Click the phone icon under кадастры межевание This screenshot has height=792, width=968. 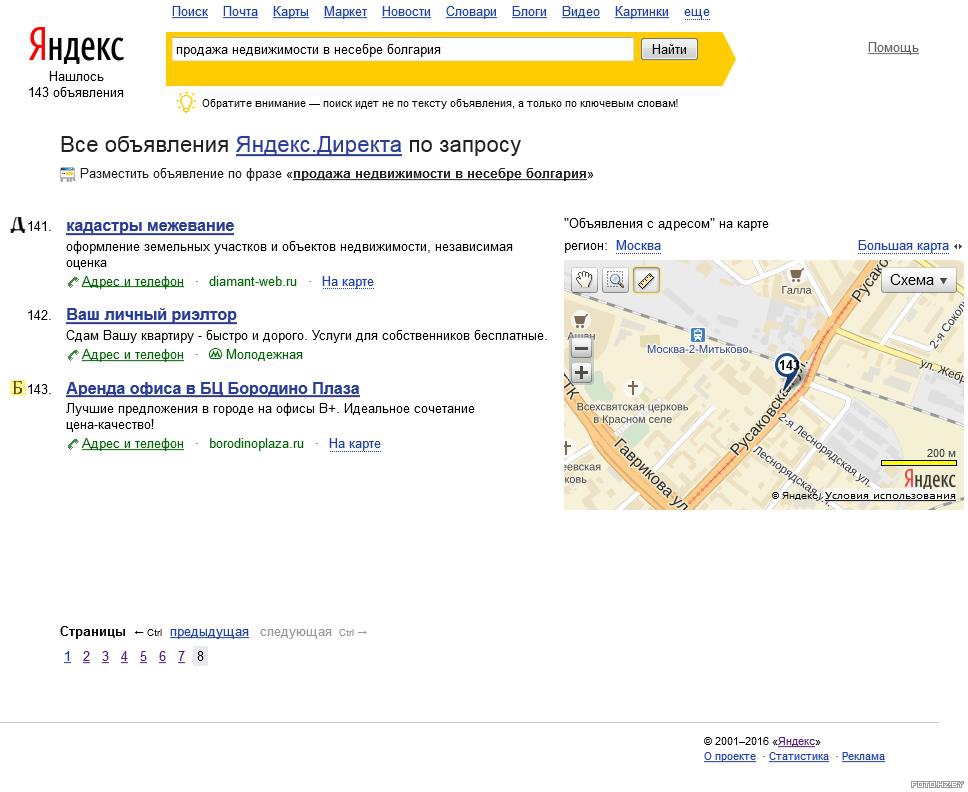coord(73,282)
